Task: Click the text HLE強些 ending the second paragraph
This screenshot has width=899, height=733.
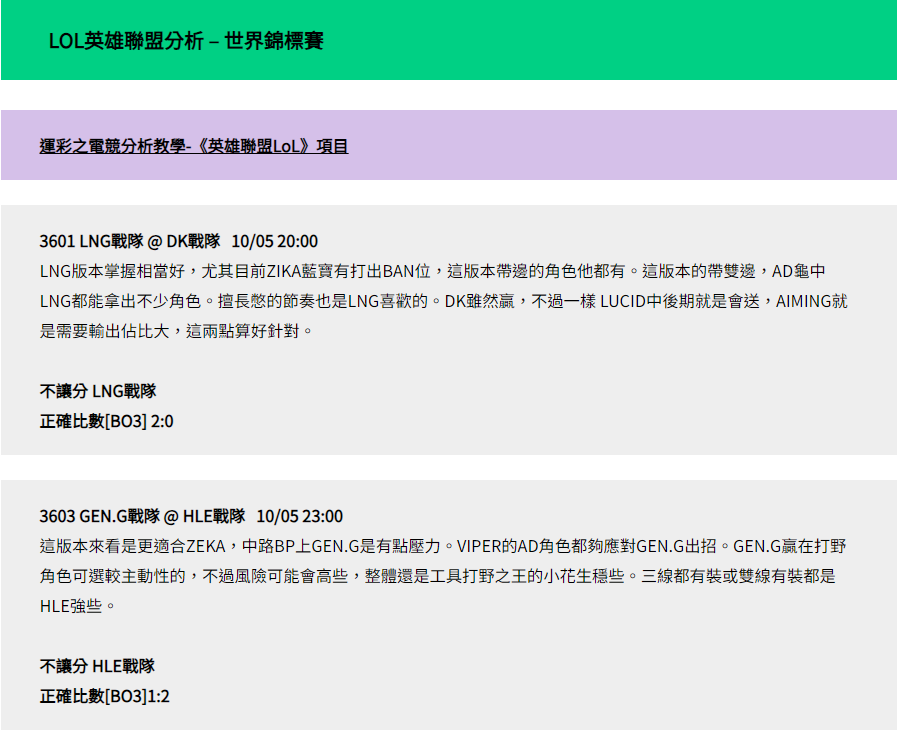Action: point(70,606)
